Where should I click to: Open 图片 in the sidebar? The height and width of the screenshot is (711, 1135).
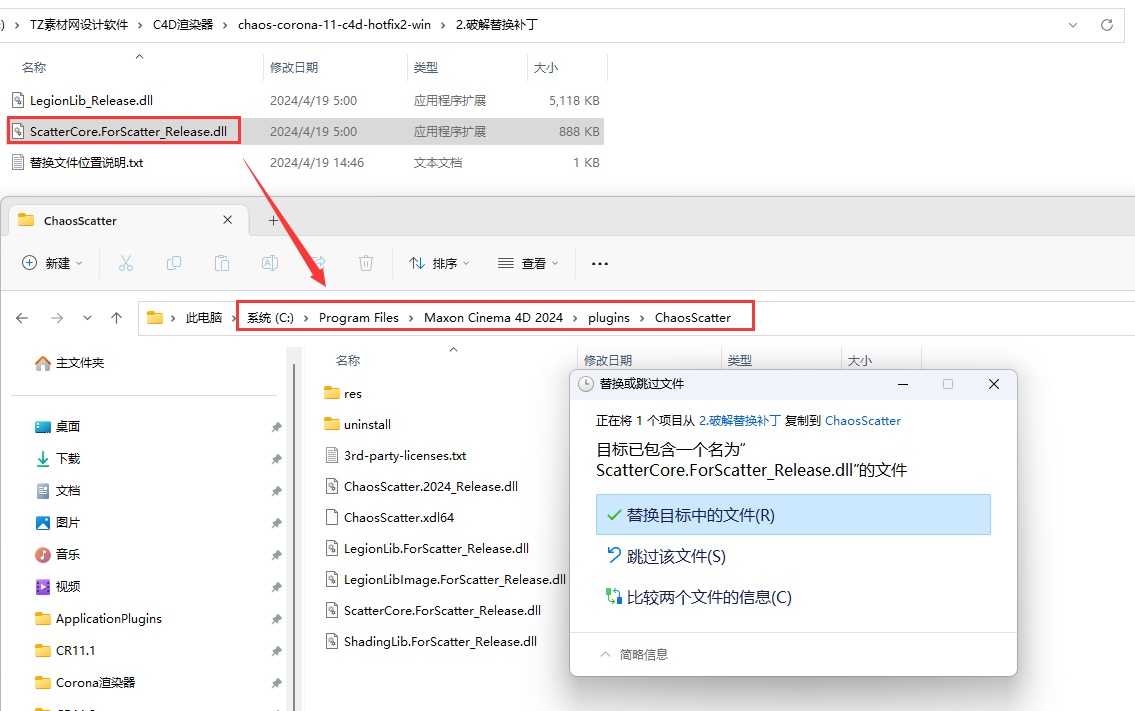coord(58,522)
